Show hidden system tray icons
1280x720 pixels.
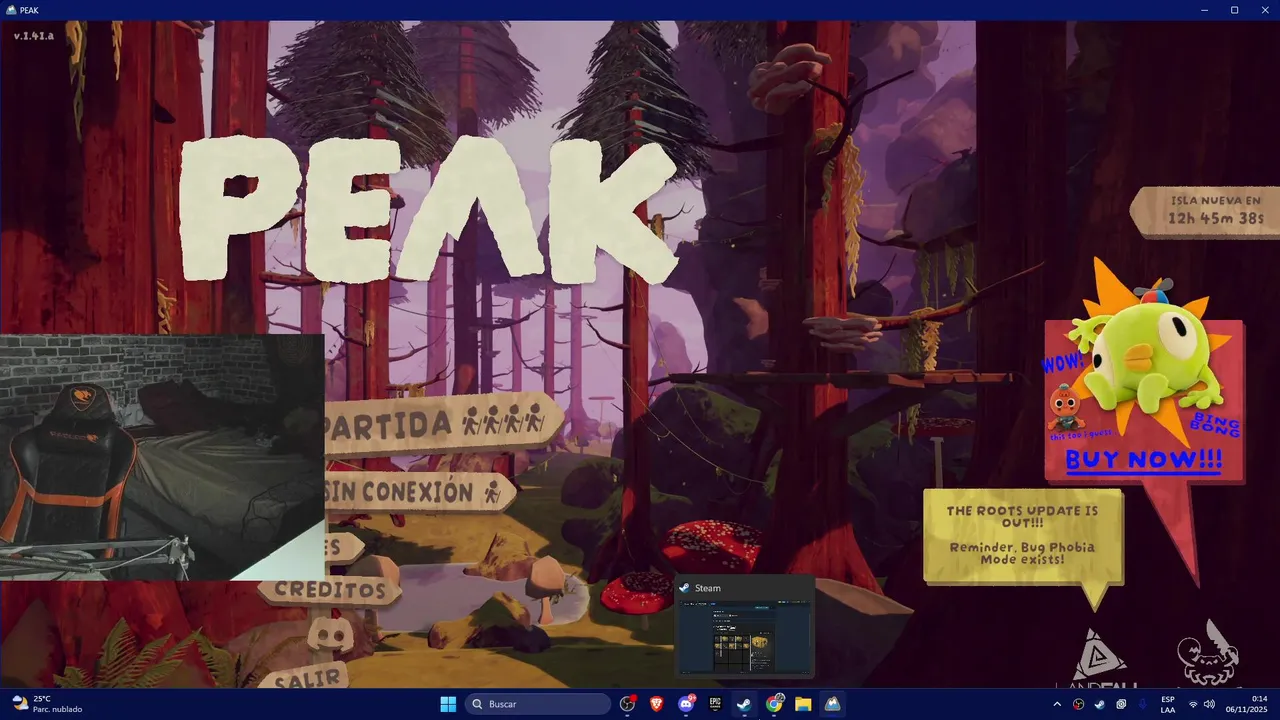click(1058, 704)
